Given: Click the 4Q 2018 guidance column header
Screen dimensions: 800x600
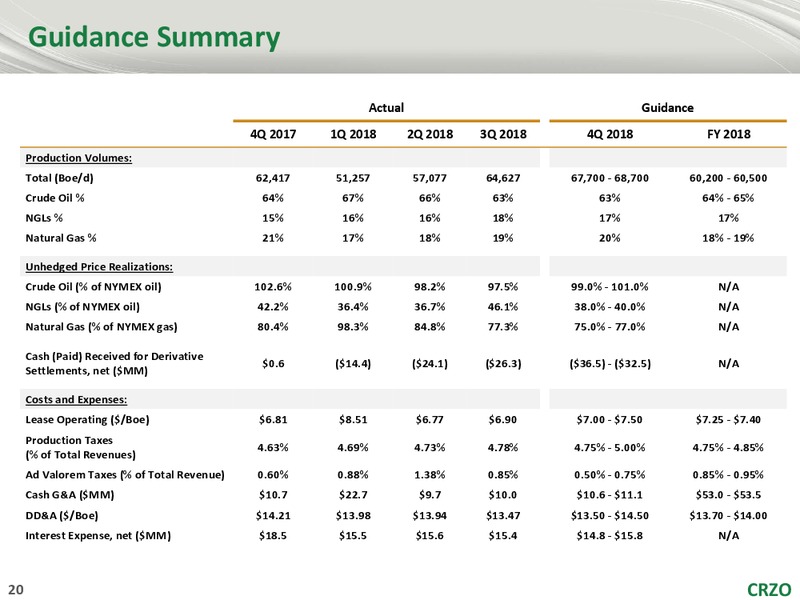Looking at the screenshot, I should [x=610, y=134].
